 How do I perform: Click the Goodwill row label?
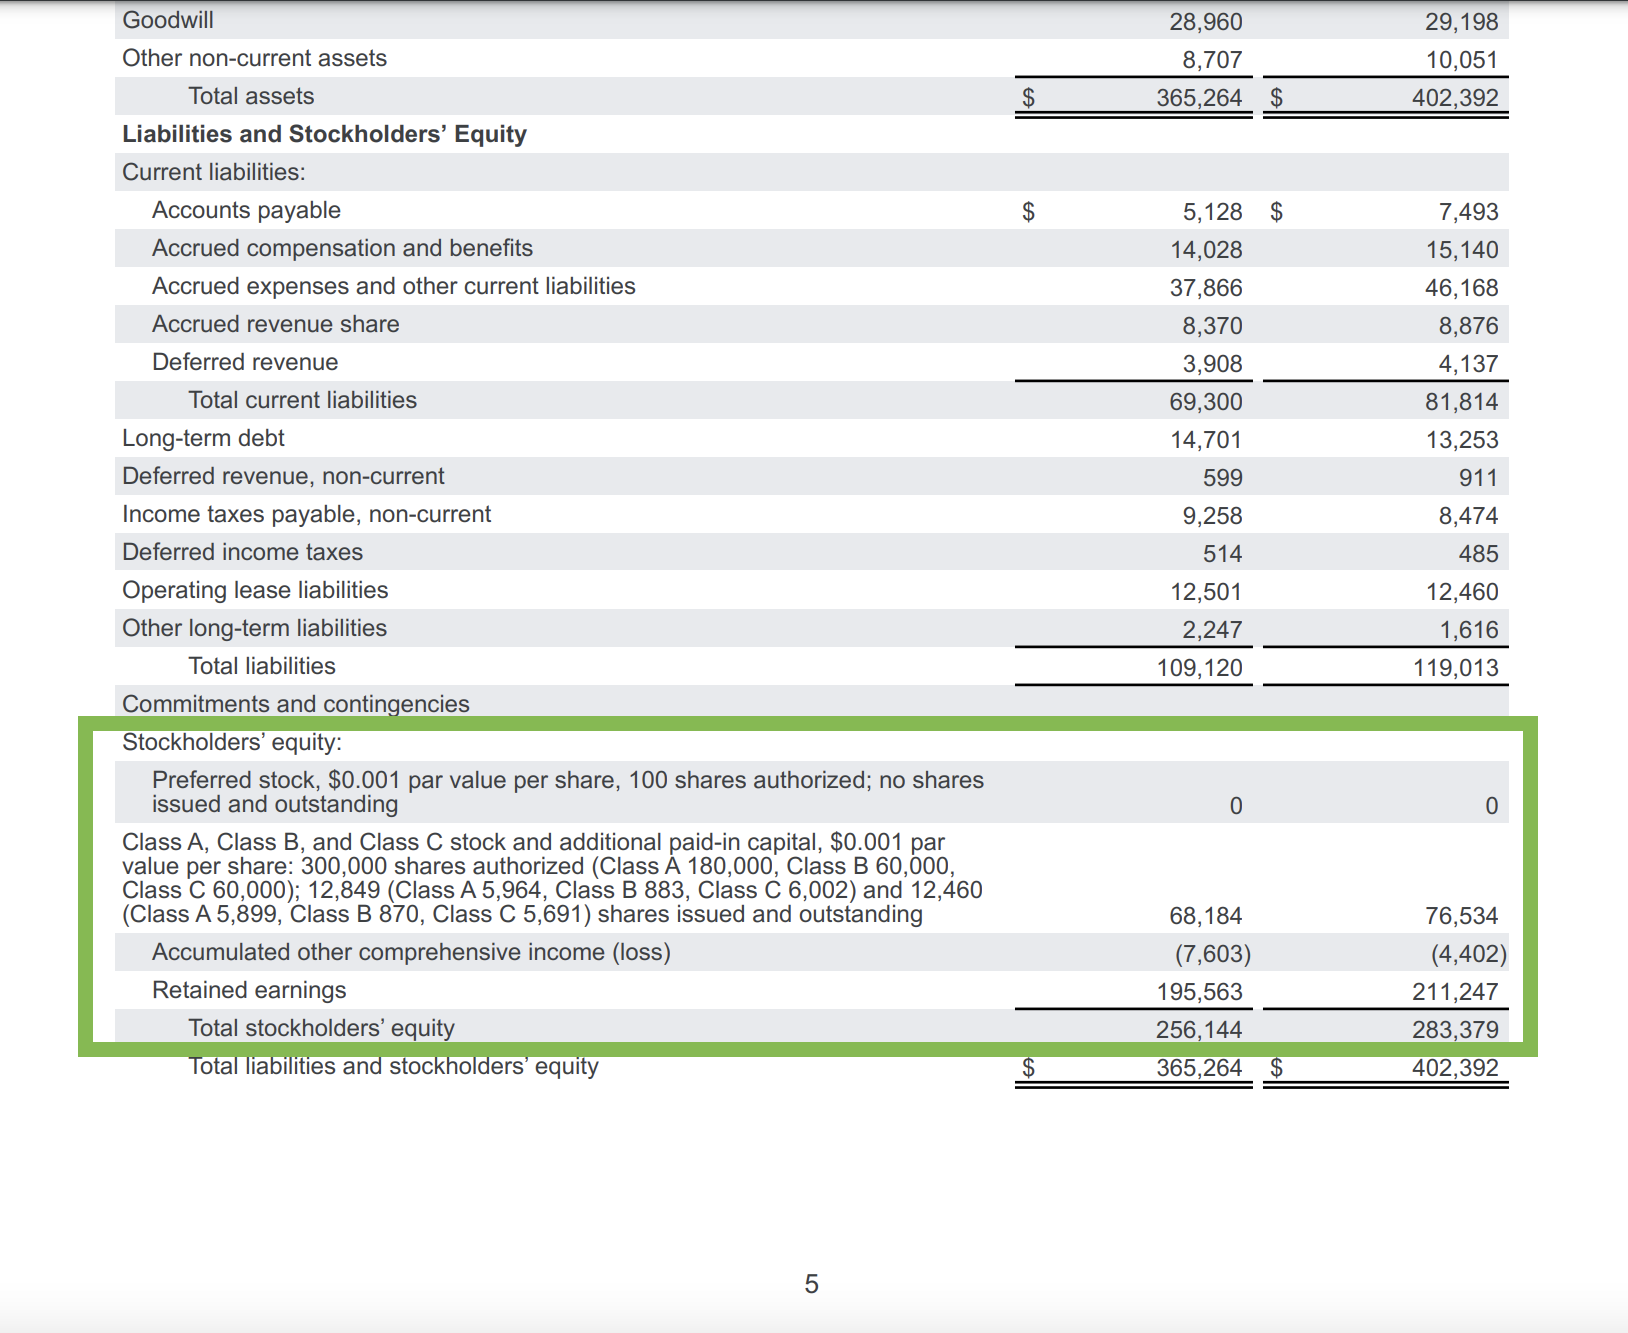[168, 20]
